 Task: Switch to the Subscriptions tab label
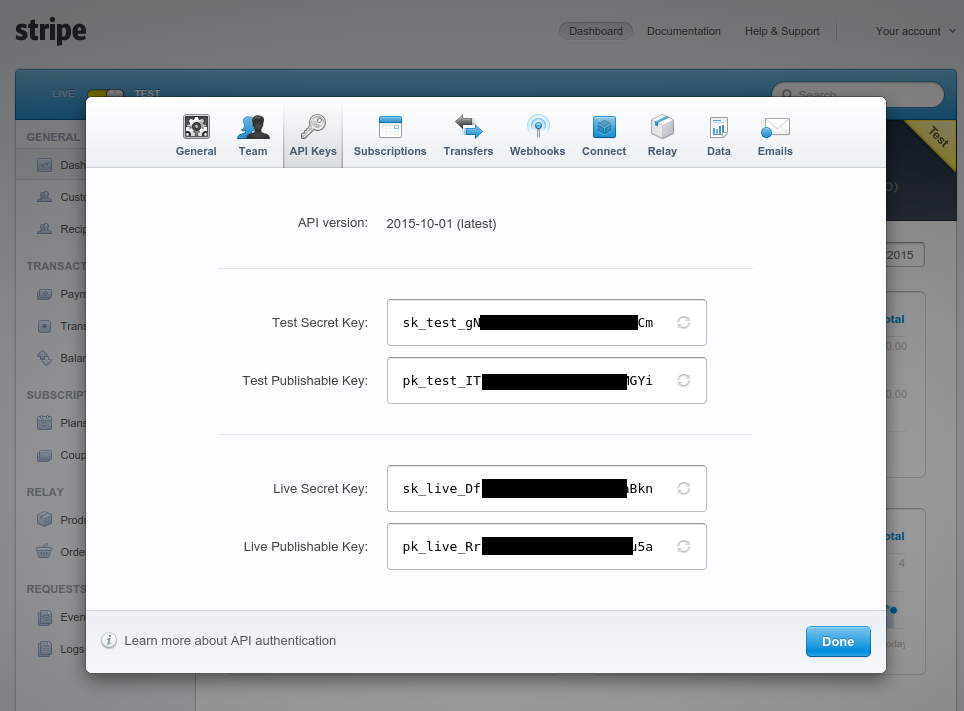390,151
